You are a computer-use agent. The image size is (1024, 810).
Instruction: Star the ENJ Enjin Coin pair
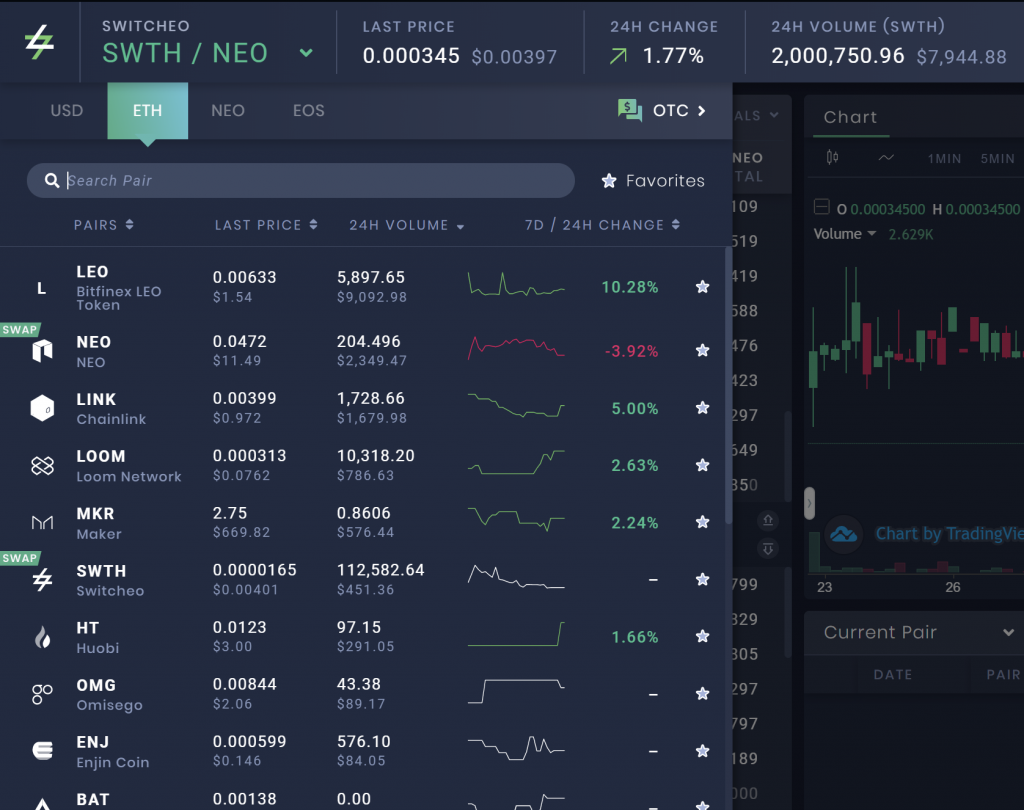703,751
